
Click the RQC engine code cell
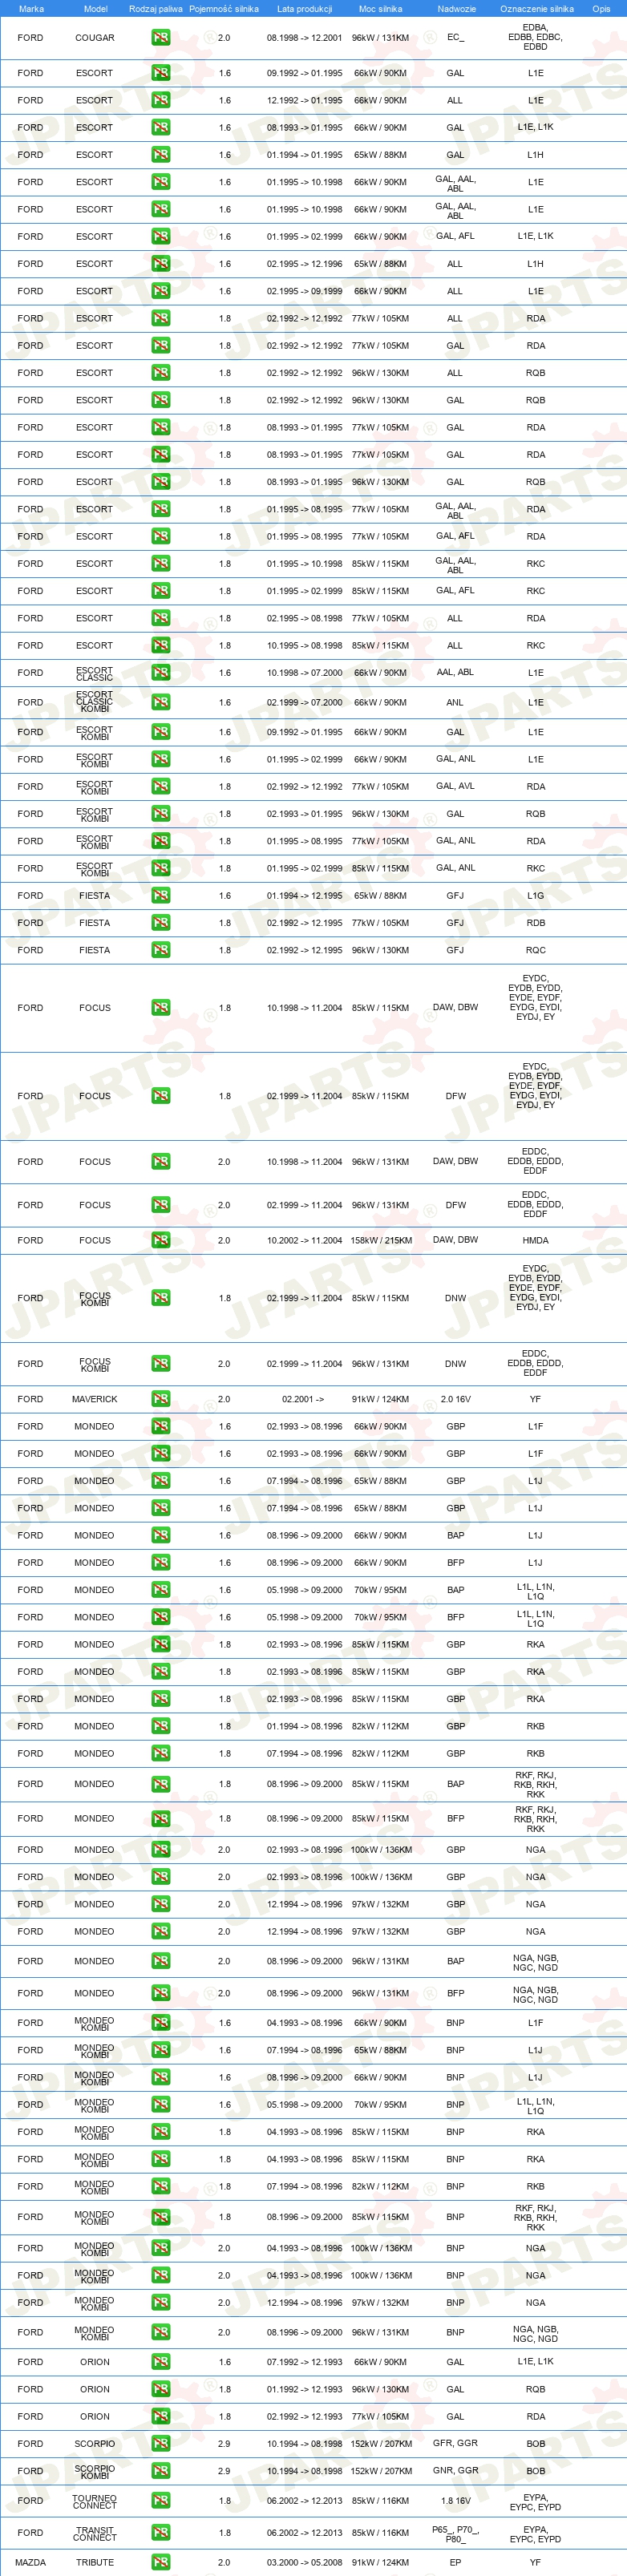(536, 950)
